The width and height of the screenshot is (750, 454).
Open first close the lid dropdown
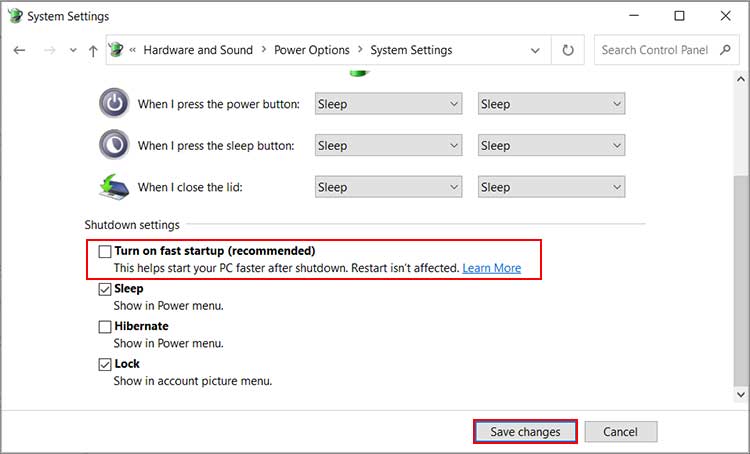(388, 187)
